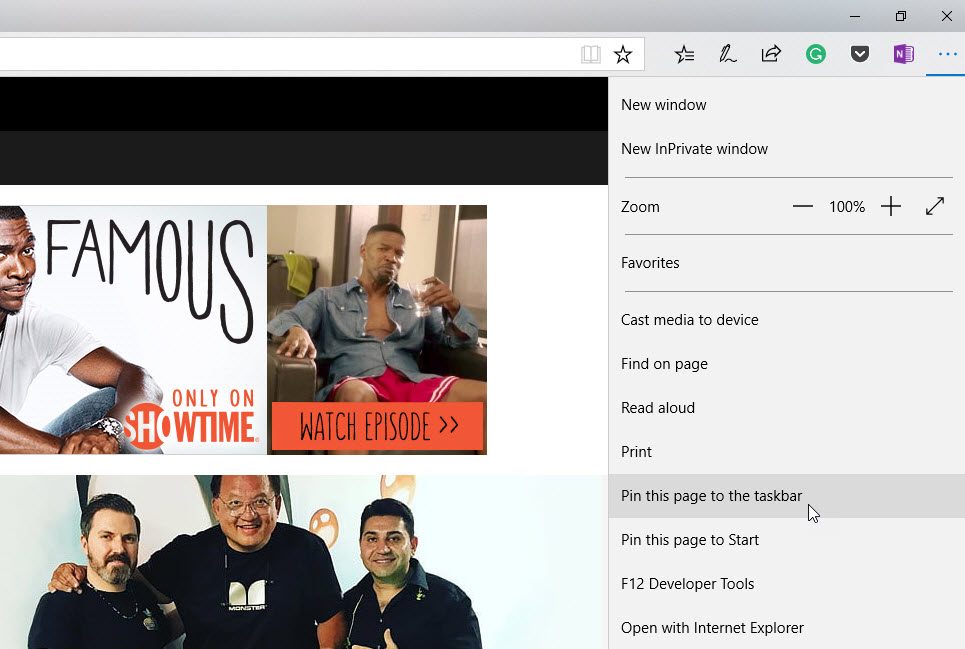Open the OneNote Web Clipper icon
Image resolution: width=965 pixels, height=649 pixels.
(903, 54)
